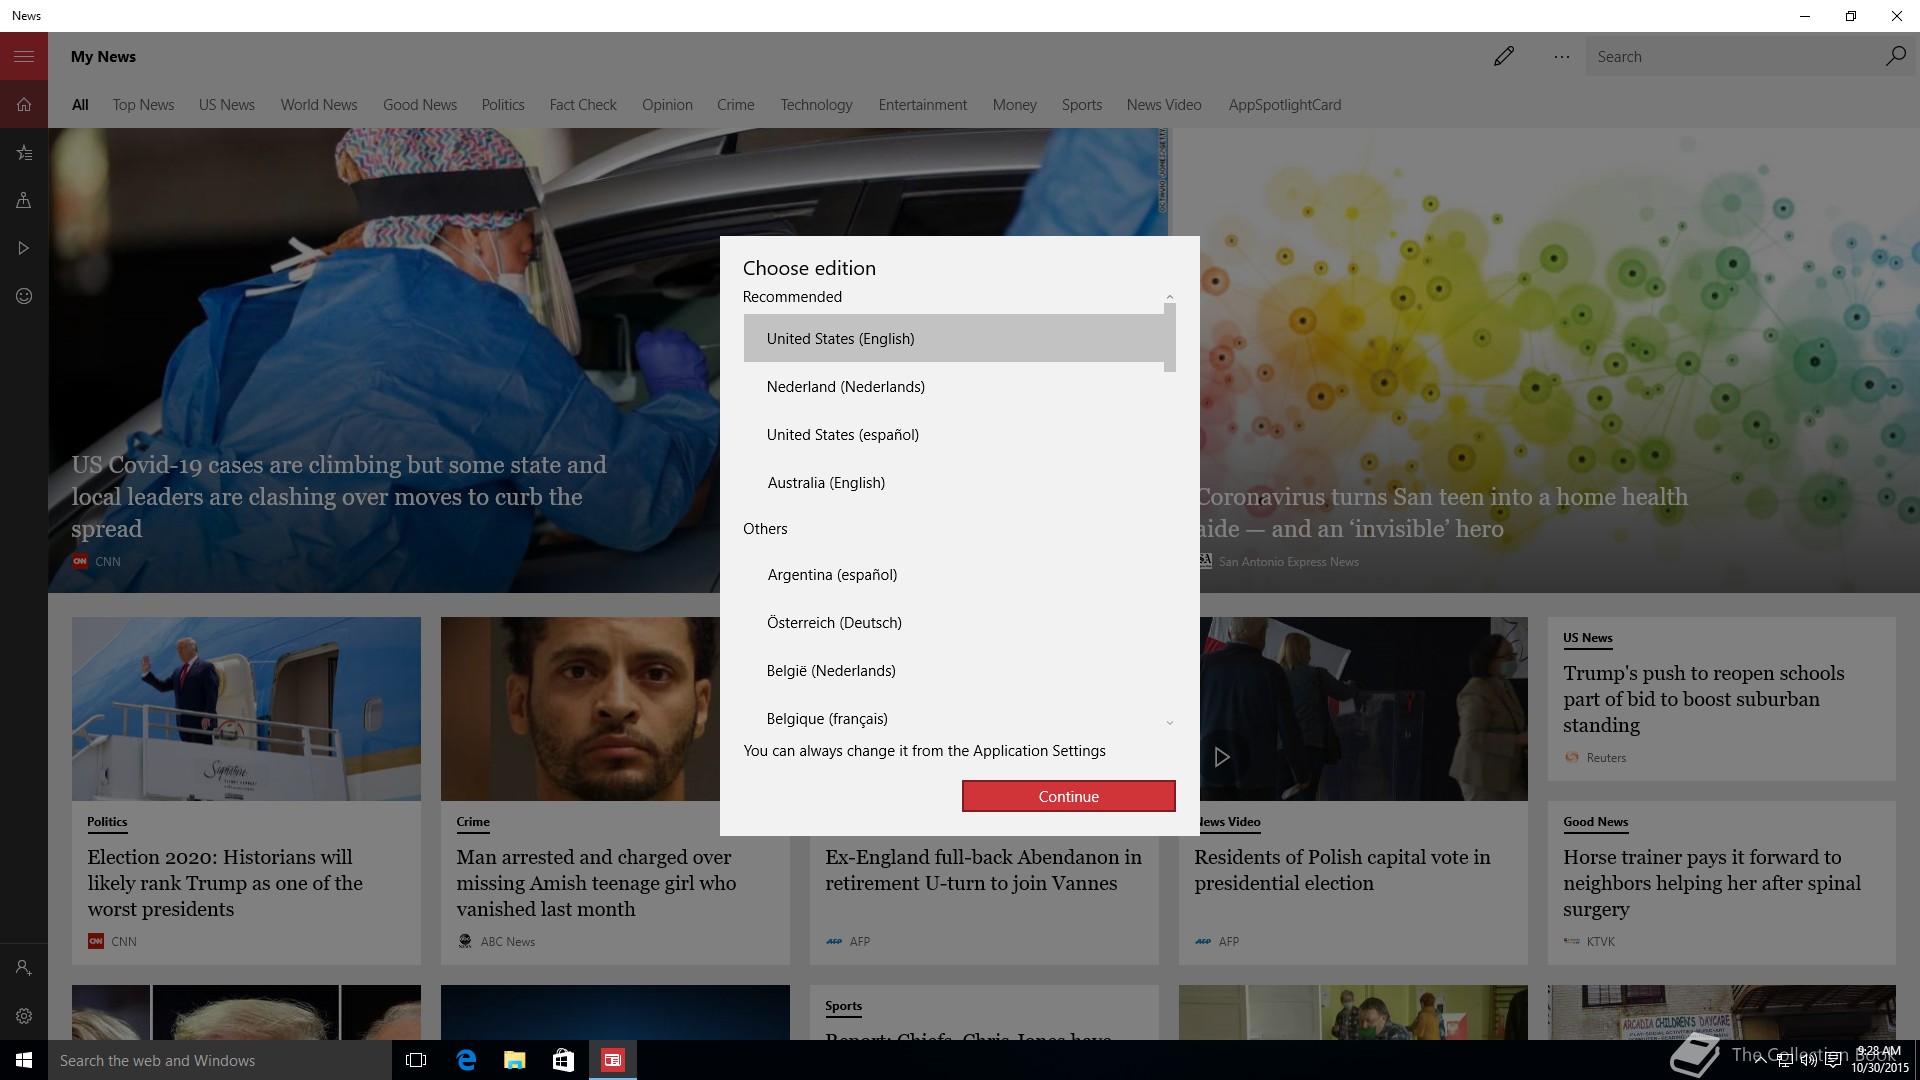Viewport: 1920px width, 1080px height.
Task: Open the News Video tab
Action: click(1164, 105)
